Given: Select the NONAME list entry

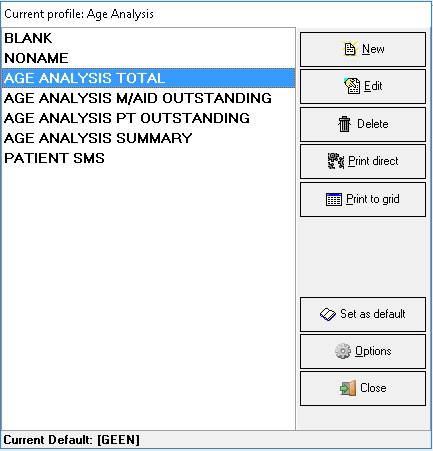Looking at the screenshot, I should 148,58.
